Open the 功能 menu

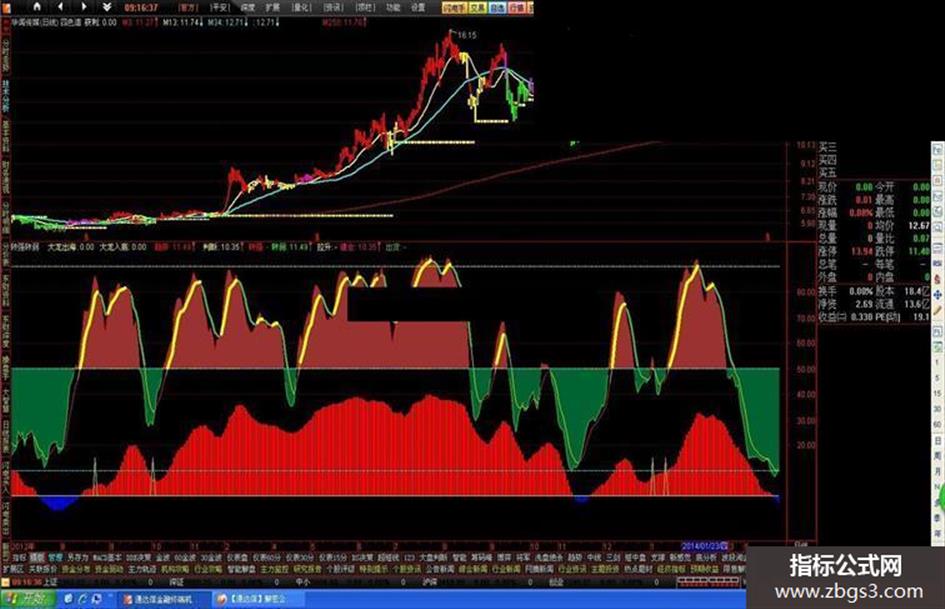pyautogui.click(x=393, y=8)
